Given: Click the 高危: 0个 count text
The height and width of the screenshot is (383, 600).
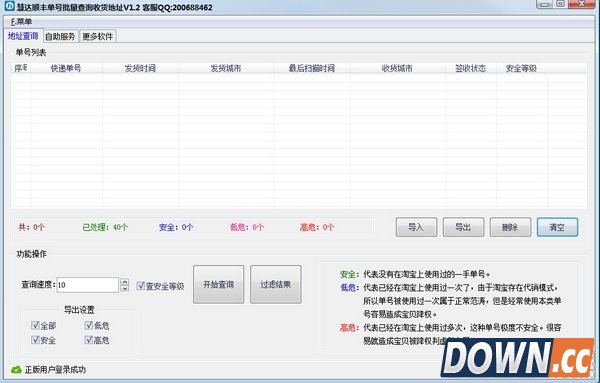Looking at the screenshot, I should 317,227.
